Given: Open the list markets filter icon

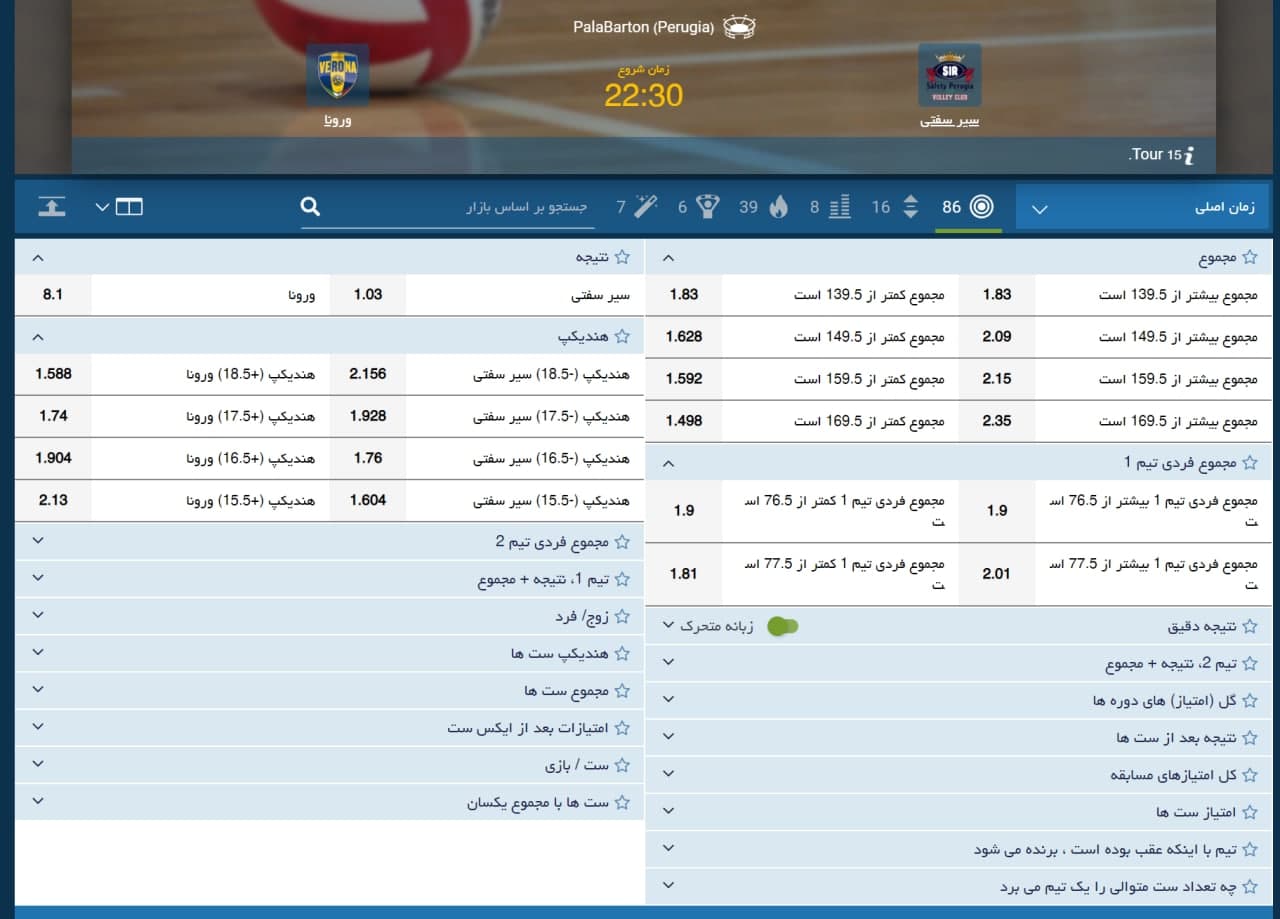Looking at the screenshot, I should 839,207.
